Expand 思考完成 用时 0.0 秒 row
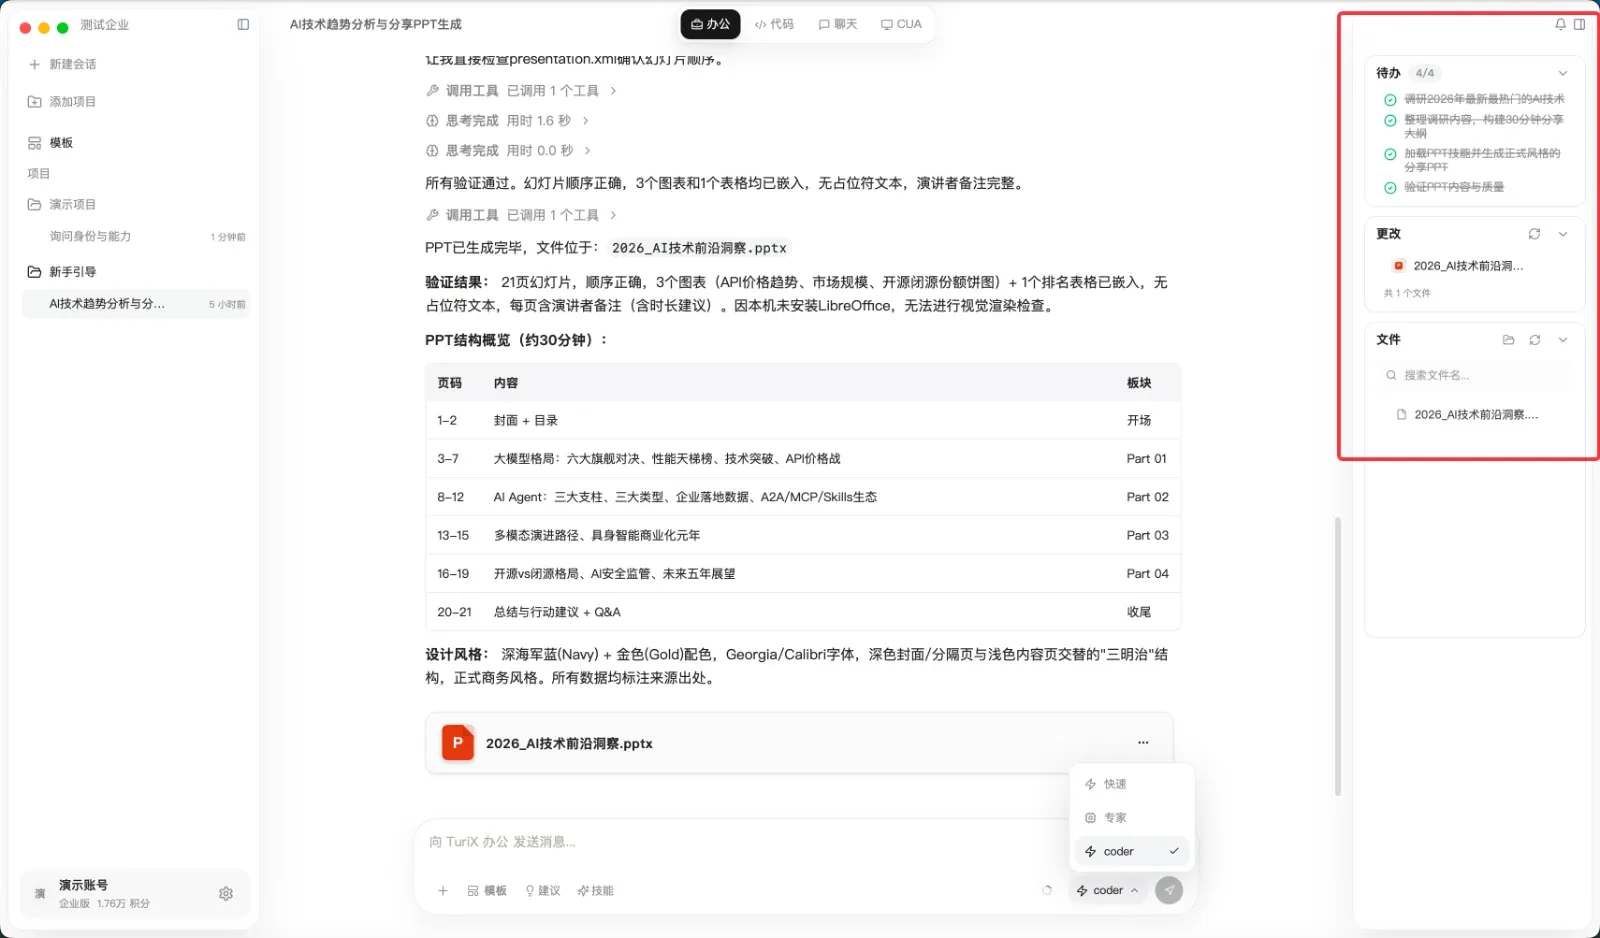The image size is (1600, 938). pos(508,151)
